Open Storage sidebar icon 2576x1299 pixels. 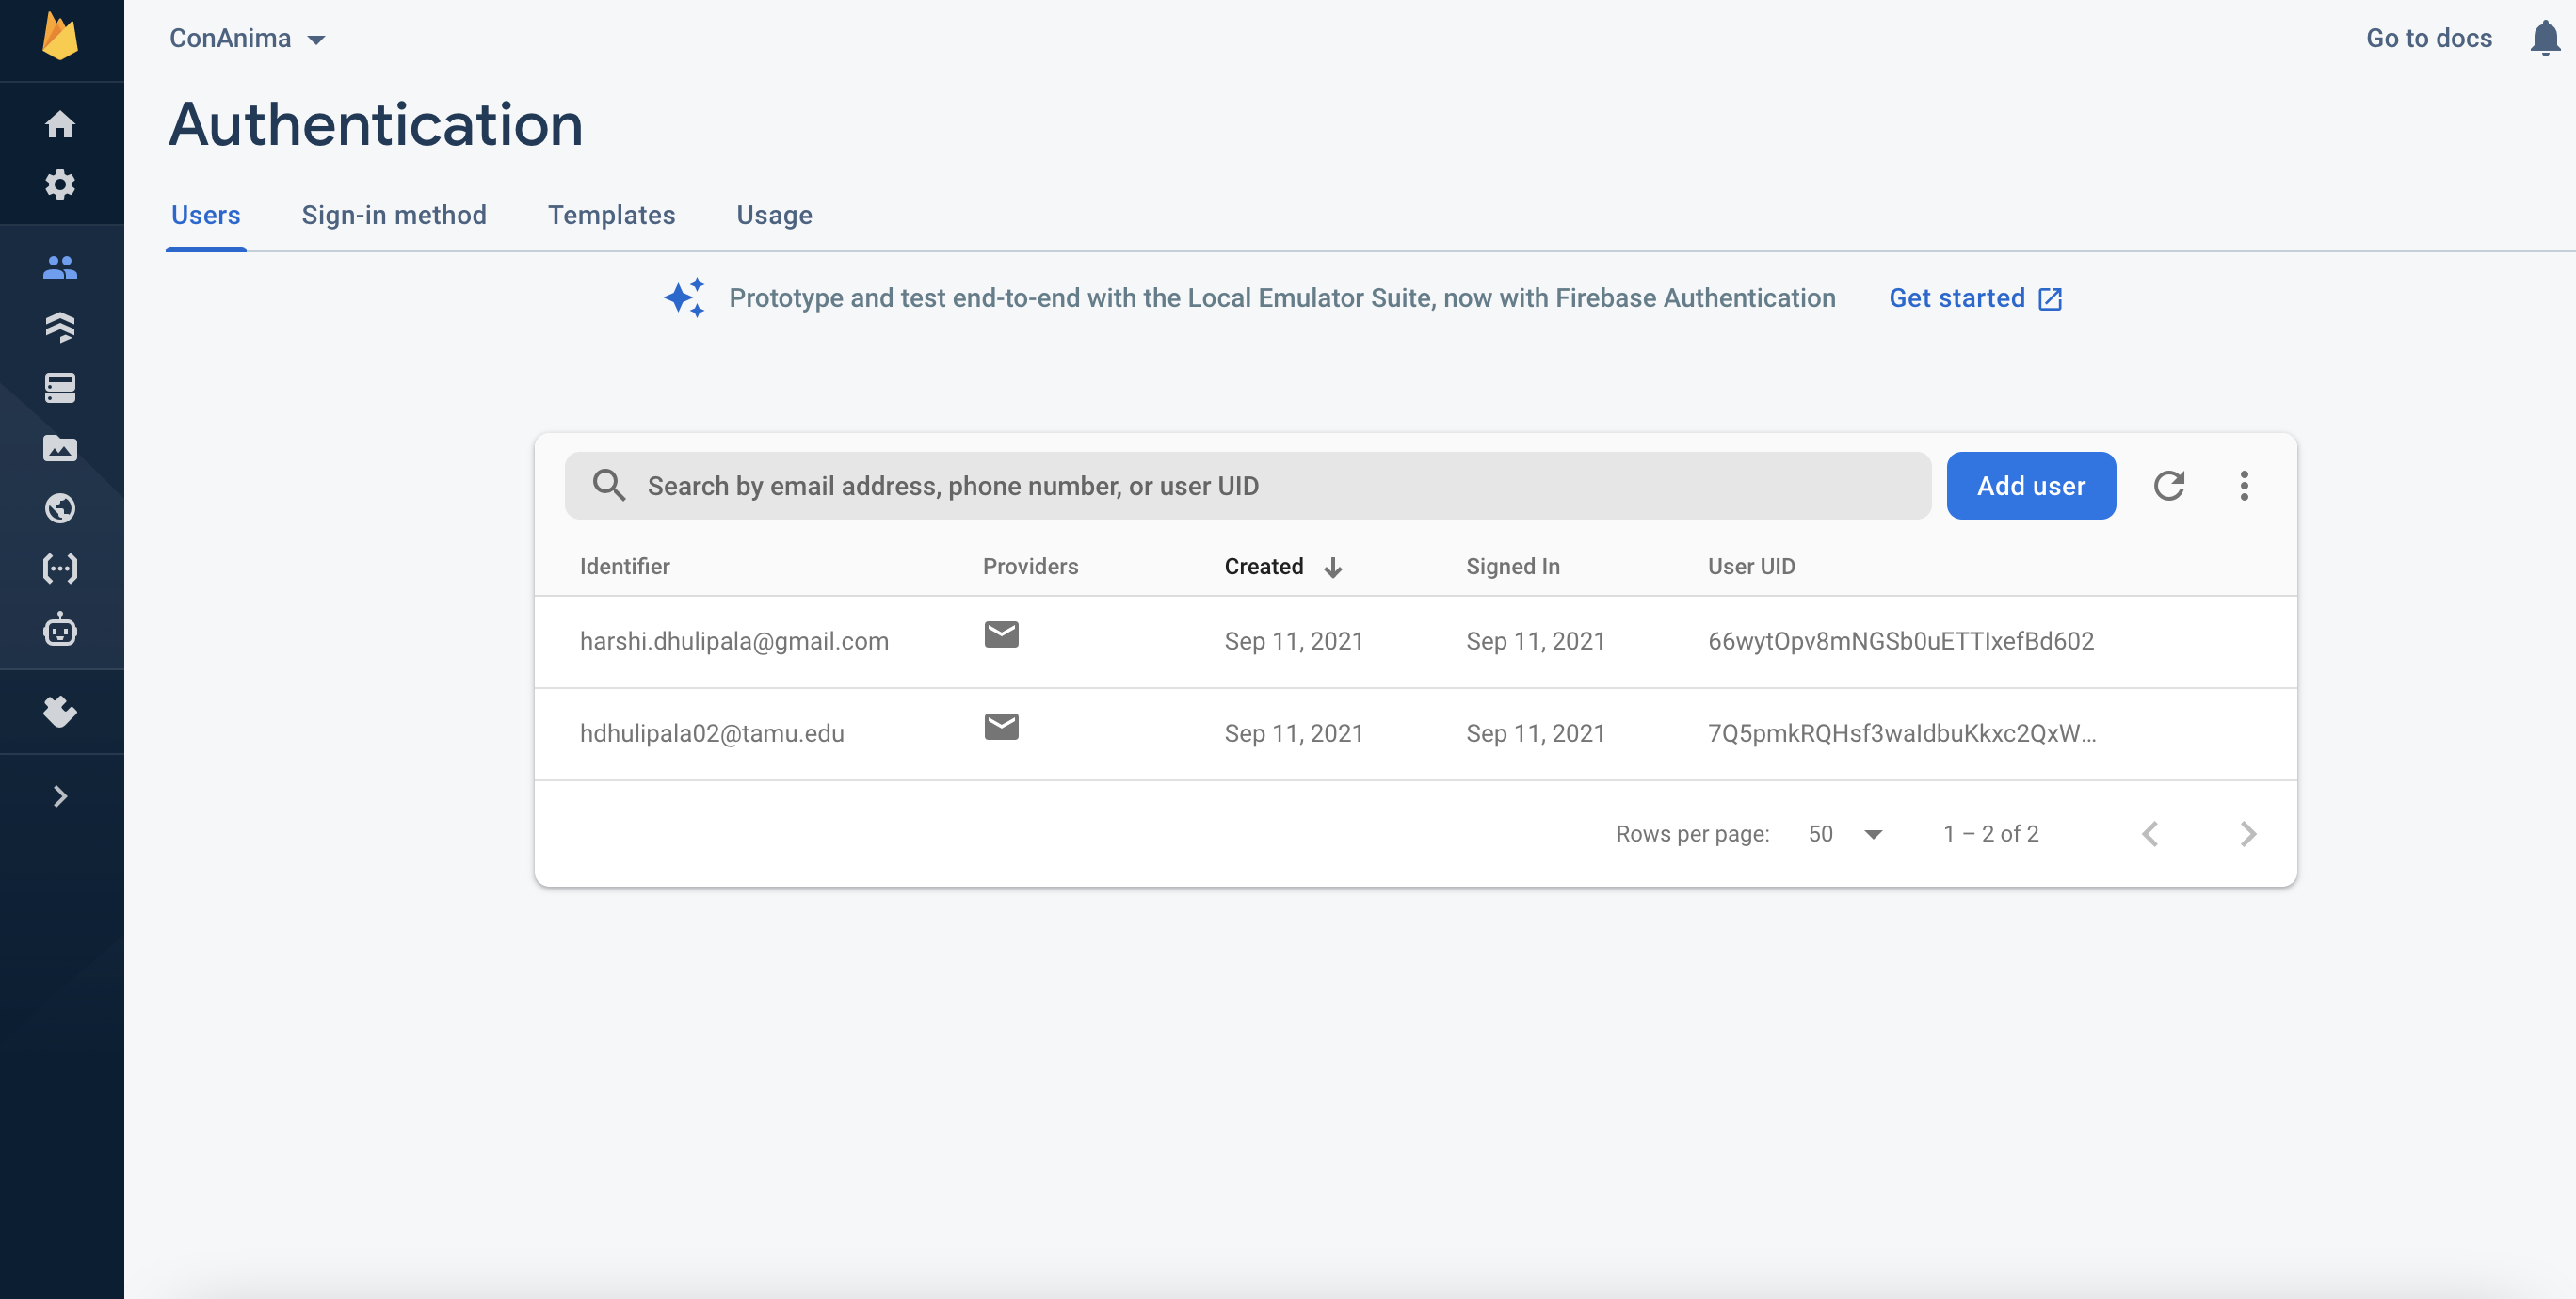point(60,448)
